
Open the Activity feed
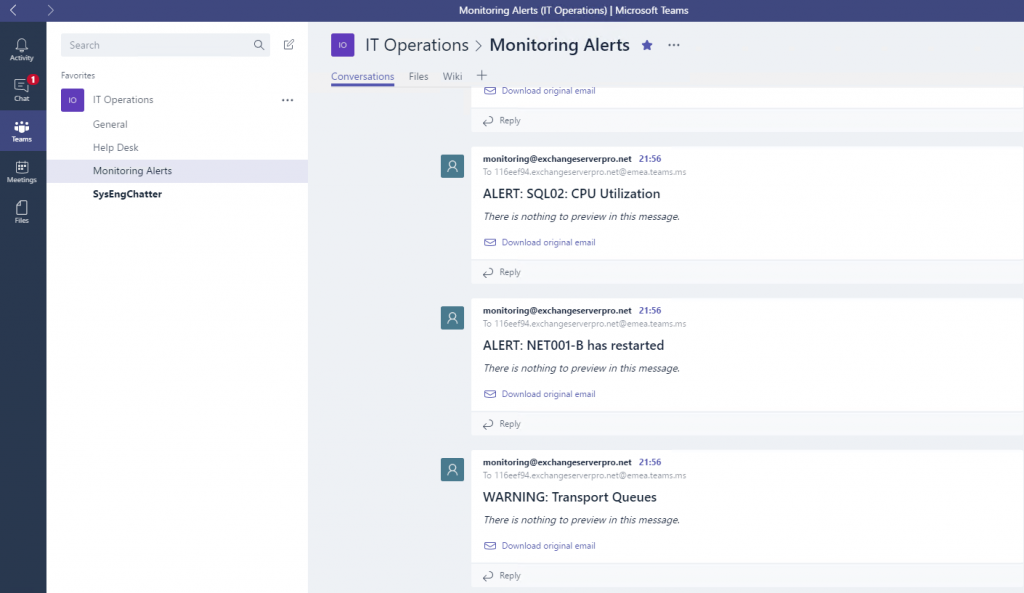pyautogui.click(x=21, y=47)
